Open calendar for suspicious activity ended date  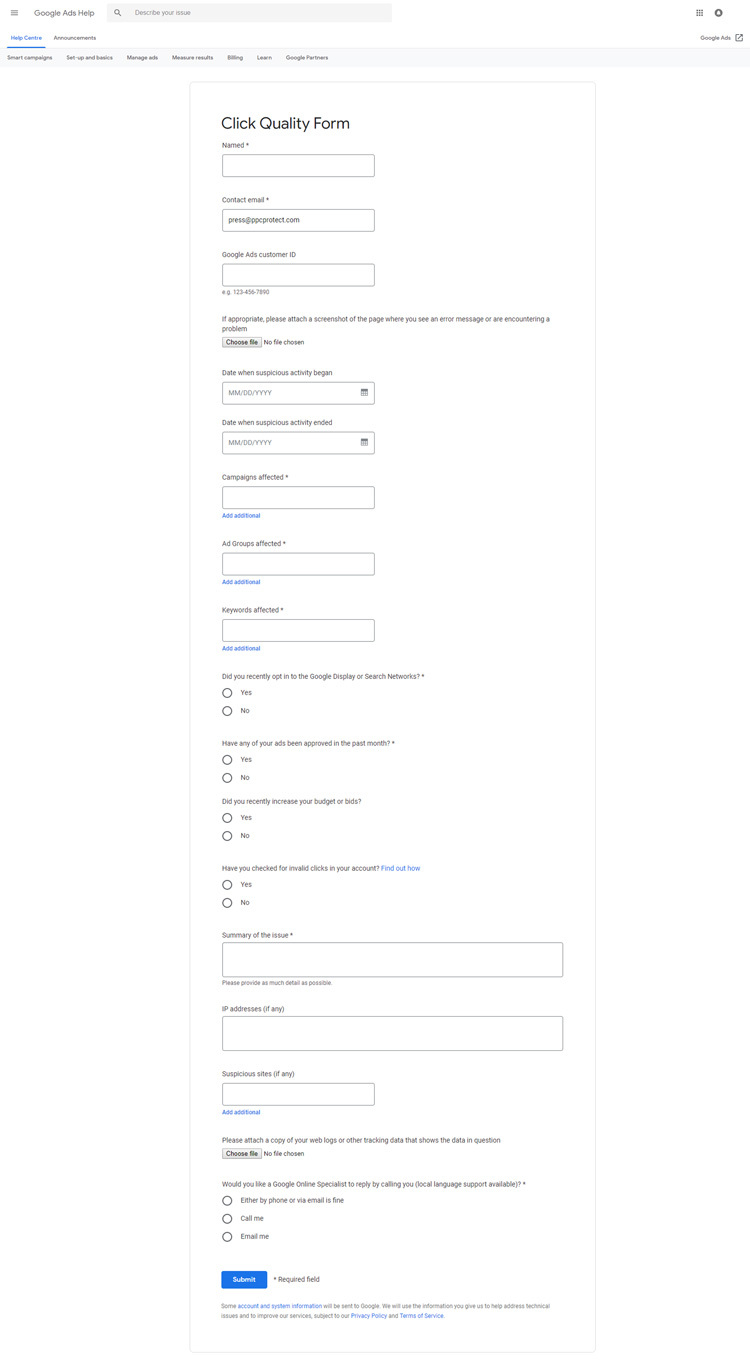point(364,442)
